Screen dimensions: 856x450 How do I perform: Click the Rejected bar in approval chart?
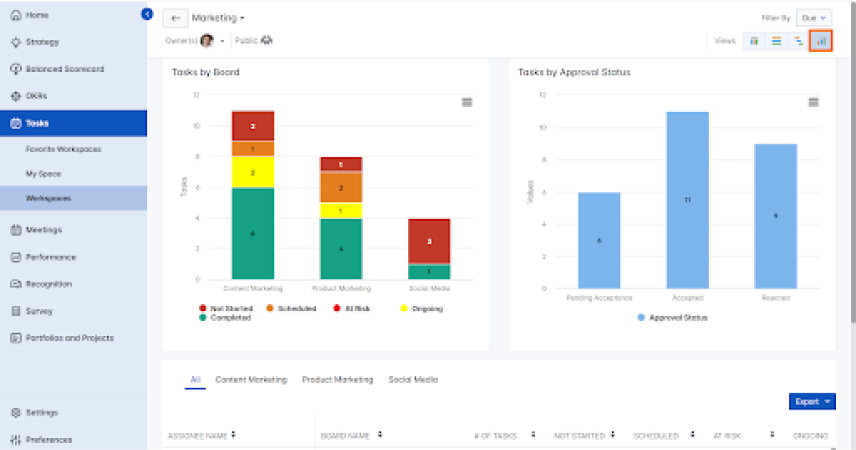tap(776, 216)
